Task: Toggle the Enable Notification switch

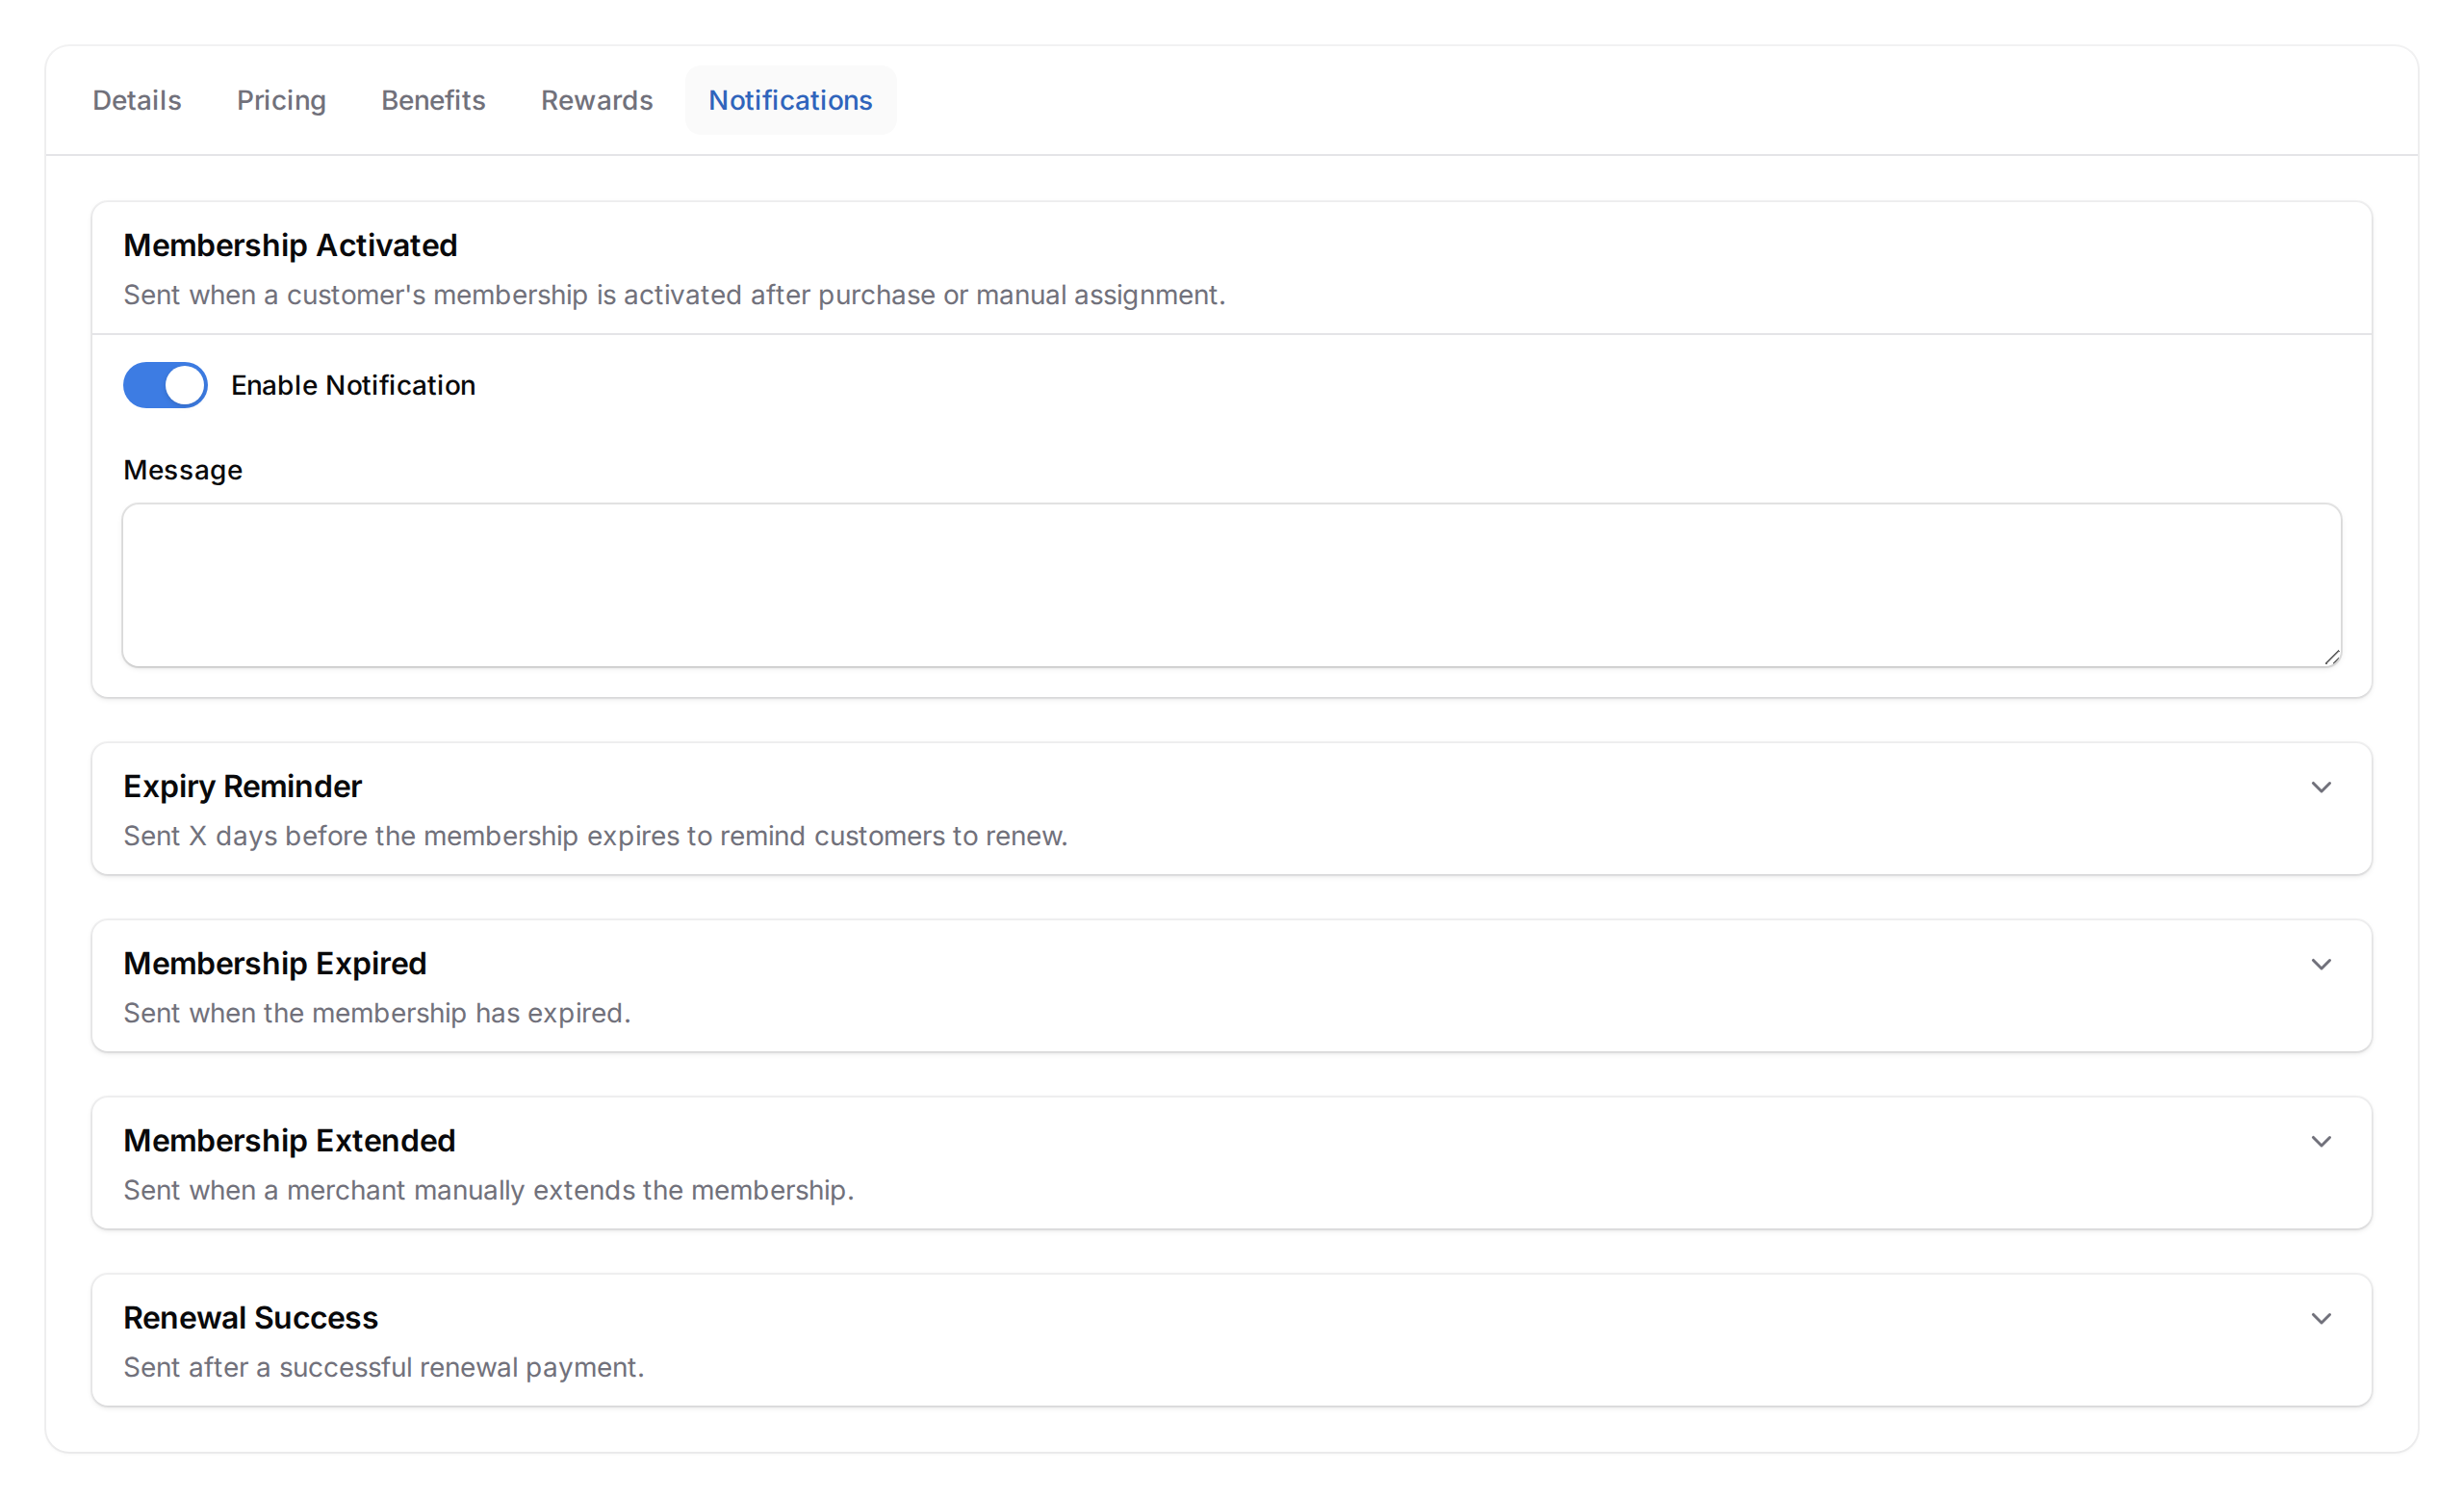Action: (165, 385)
